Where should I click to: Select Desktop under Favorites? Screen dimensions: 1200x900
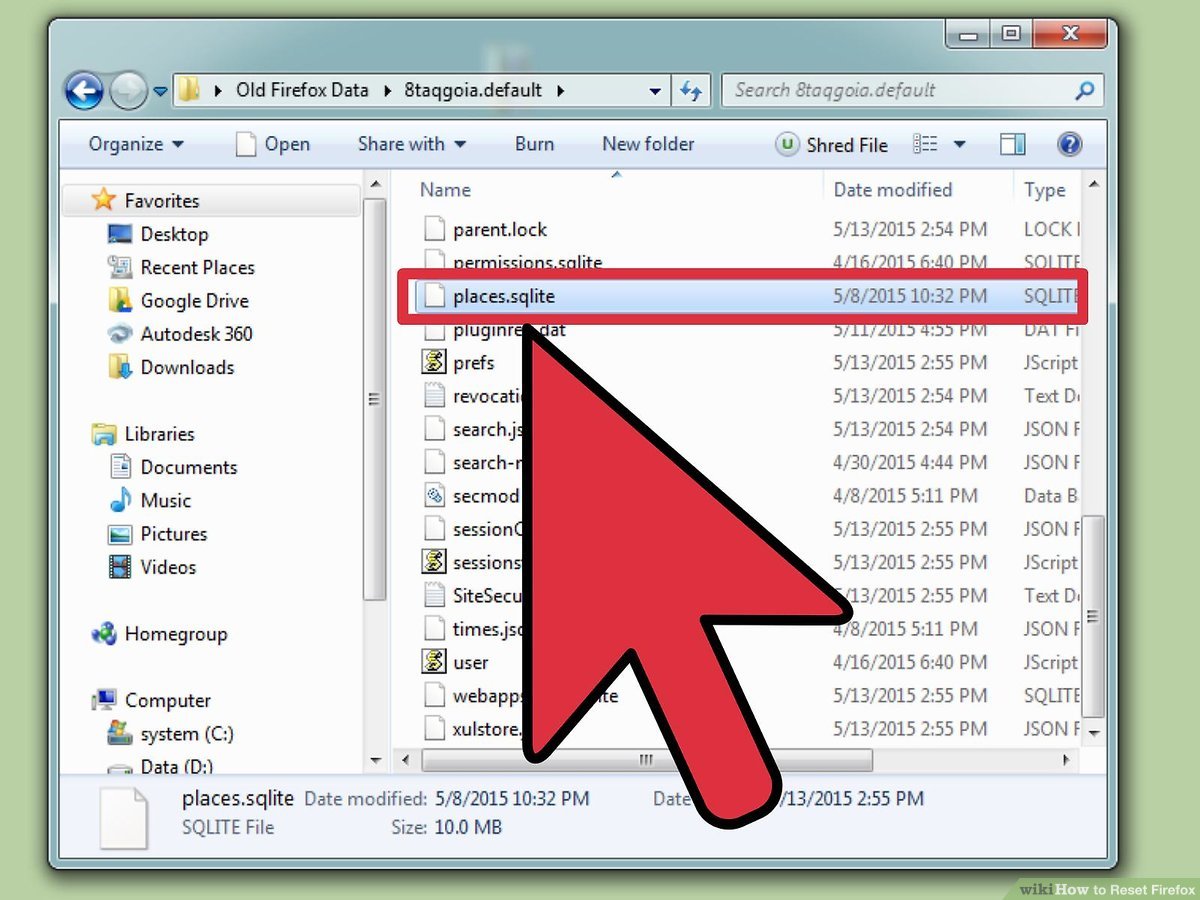pyautogui.click(x=177, y=233)
